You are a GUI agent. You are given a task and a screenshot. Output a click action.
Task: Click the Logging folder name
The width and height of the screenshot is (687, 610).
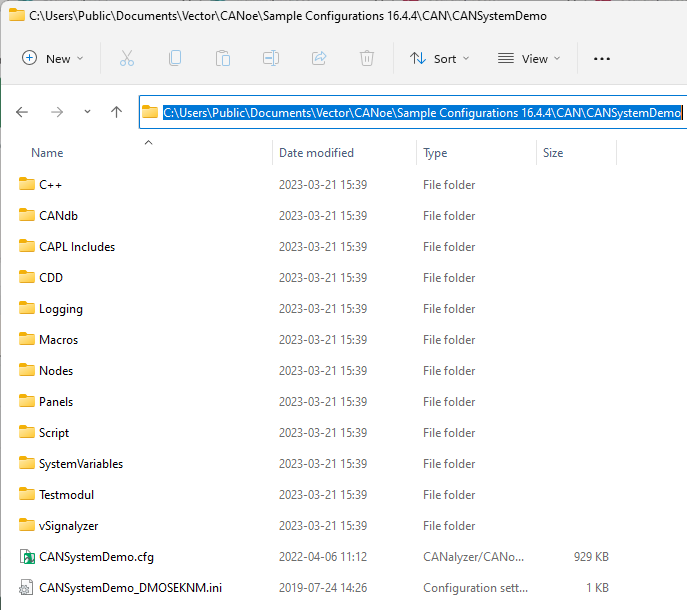coord(61,309)
